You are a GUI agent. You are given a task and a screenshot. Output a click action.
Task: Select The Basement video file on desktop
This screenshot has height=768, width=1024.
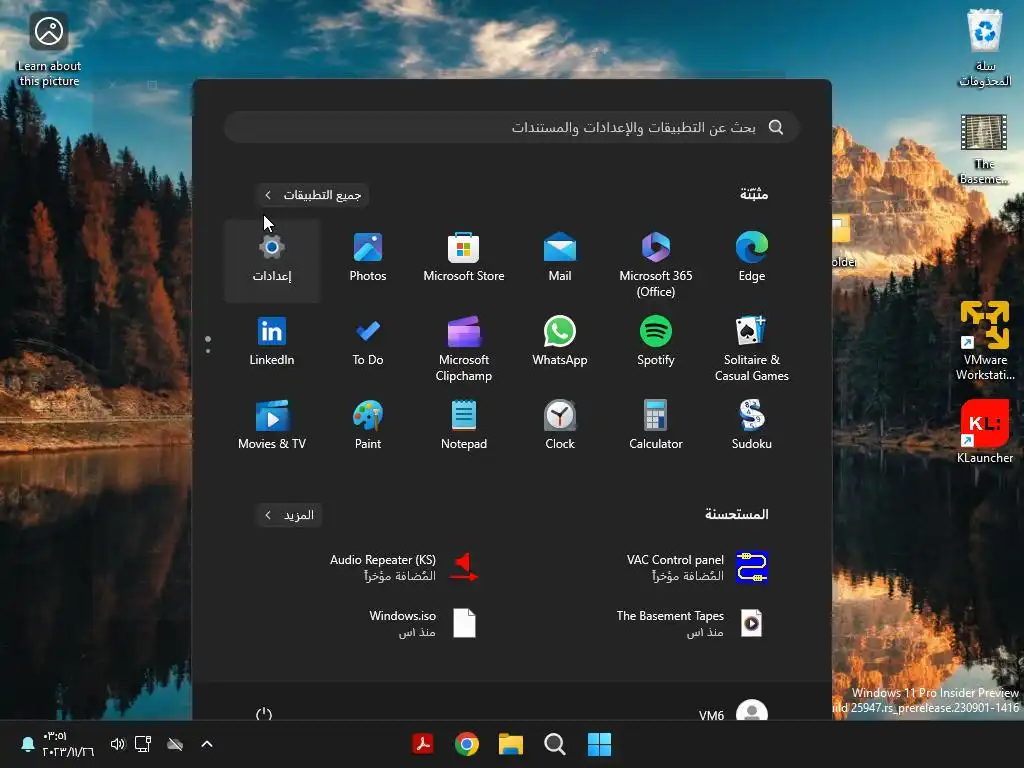(x=984, y=149)
